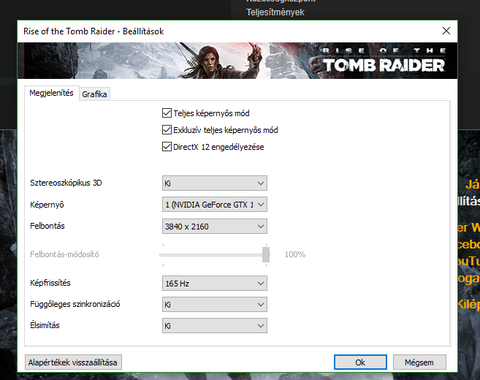Switch to the Grafika tab
480x380 pixels.
click(94, 94)
